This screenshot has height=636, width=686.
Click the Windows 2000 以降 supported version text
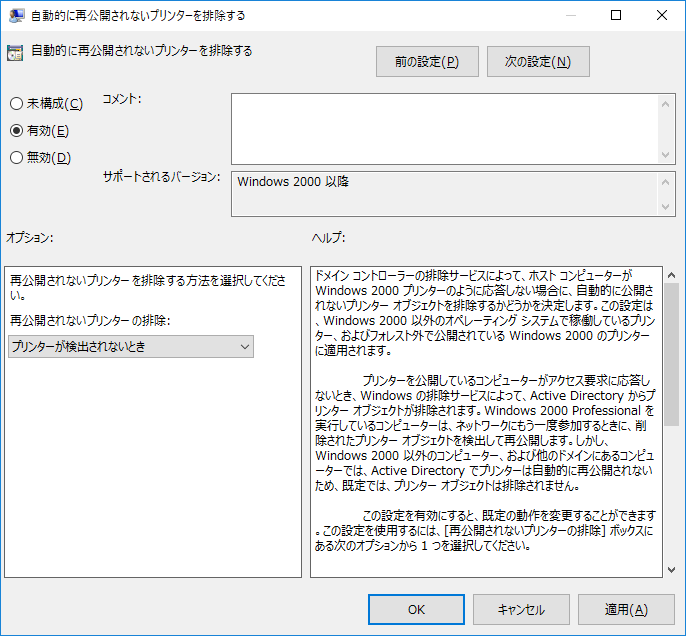pyautogui.click(x=293, y=182)
